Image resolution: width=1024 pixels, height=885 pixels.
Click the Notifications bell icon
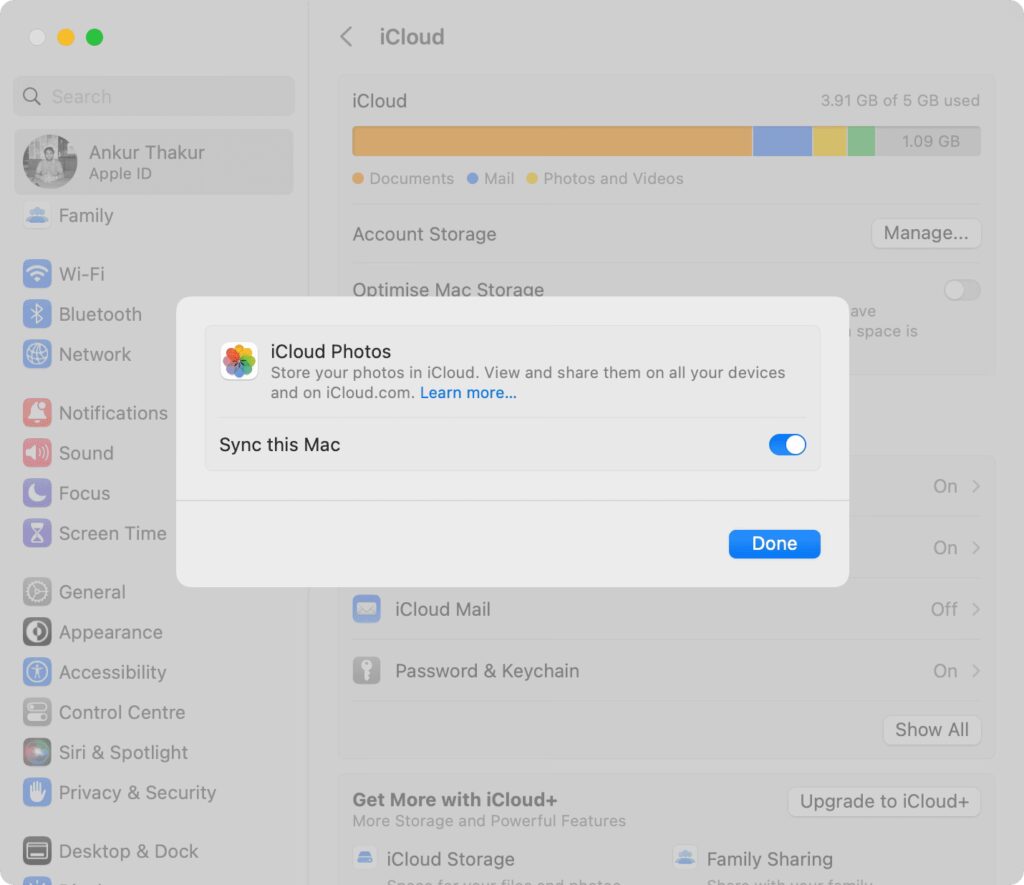coord(37,413)
